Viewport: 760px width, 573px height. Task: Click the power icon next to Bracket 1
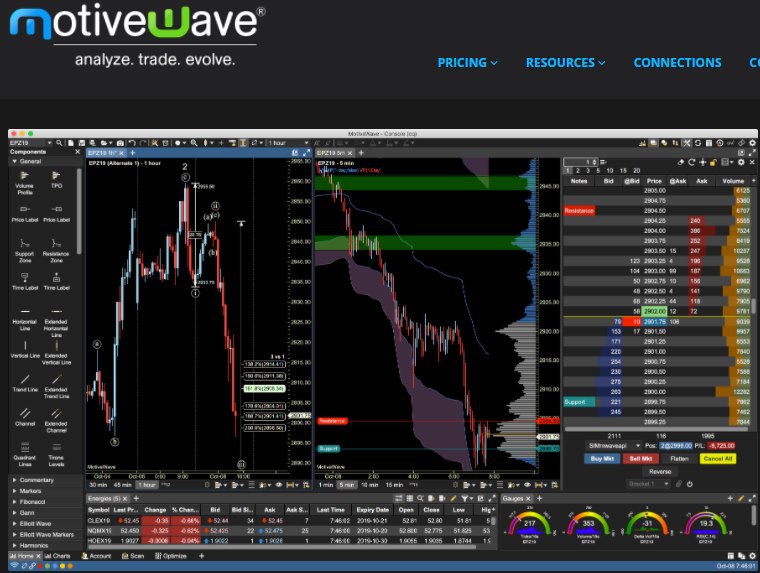tap(689, 484)
